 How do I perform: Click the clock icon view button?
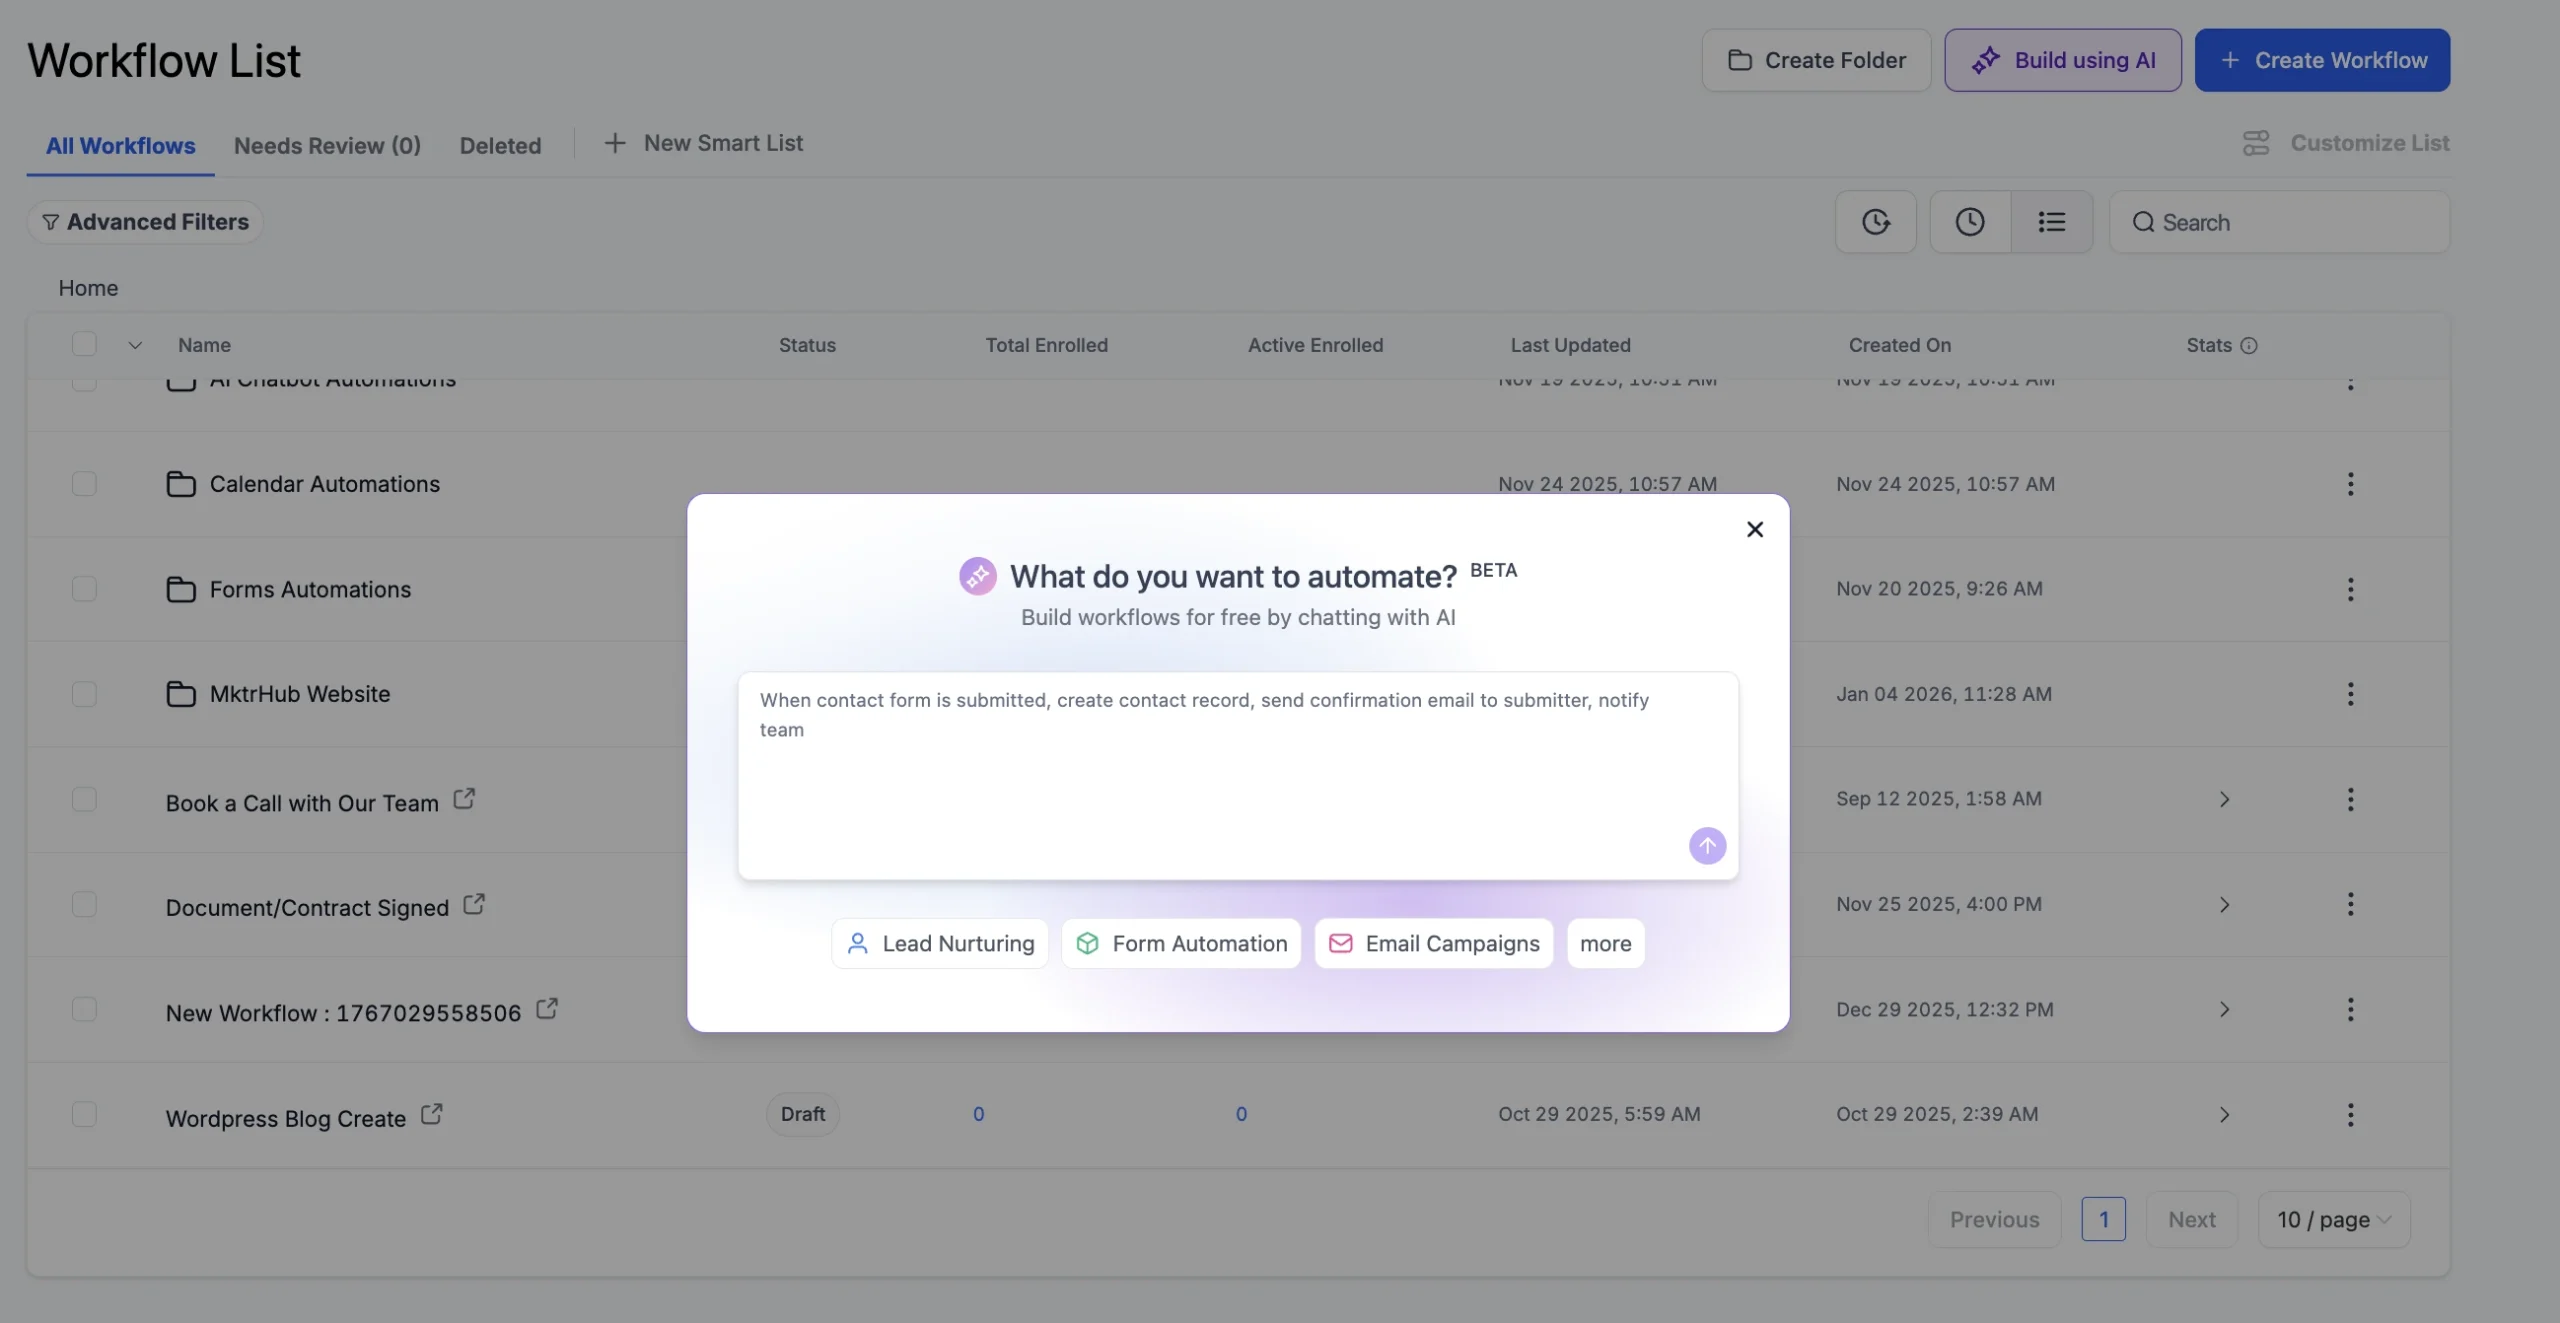tap(1970, 222)
